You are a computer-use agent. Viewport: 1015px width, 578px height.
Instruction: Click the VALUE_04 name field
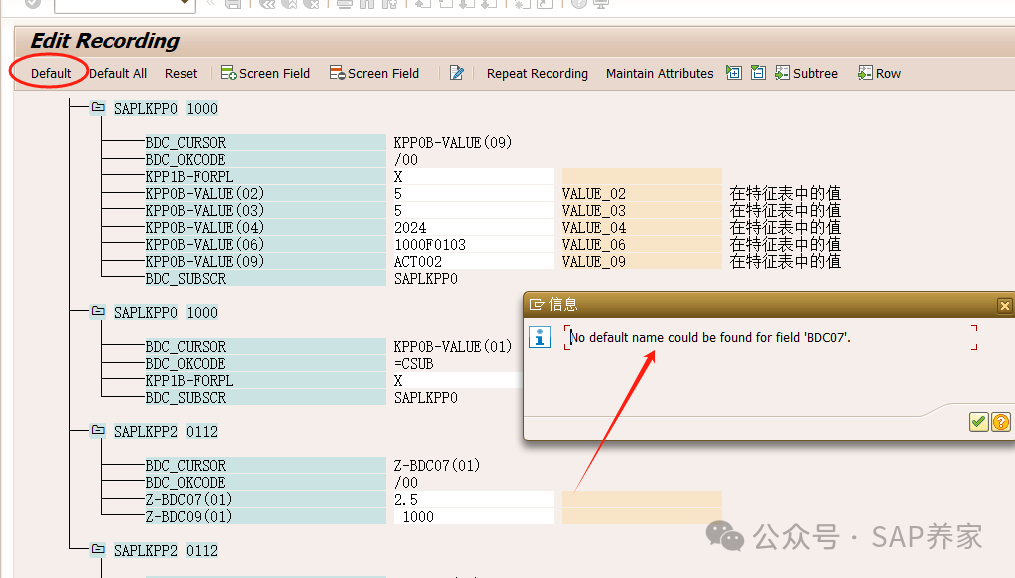pyautogui.click(x=641, y=228)
